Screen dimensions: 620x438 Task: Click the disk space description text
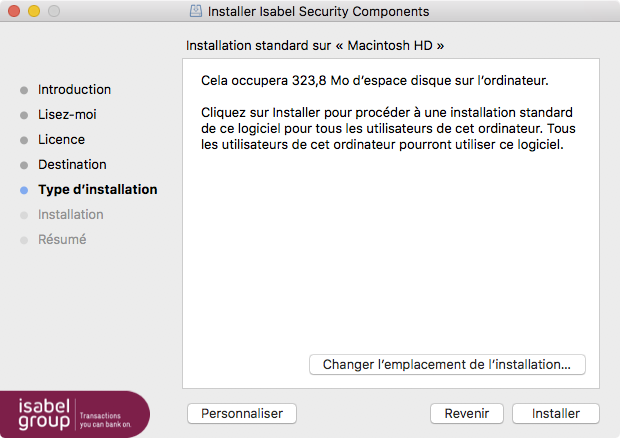[375, 81]
